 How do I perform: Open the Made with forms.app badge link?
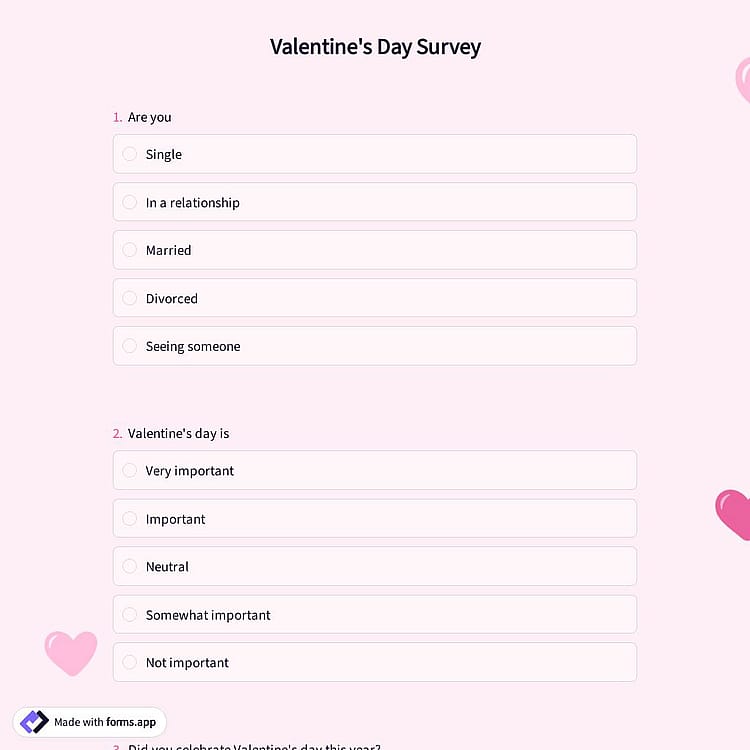point(89,722)
